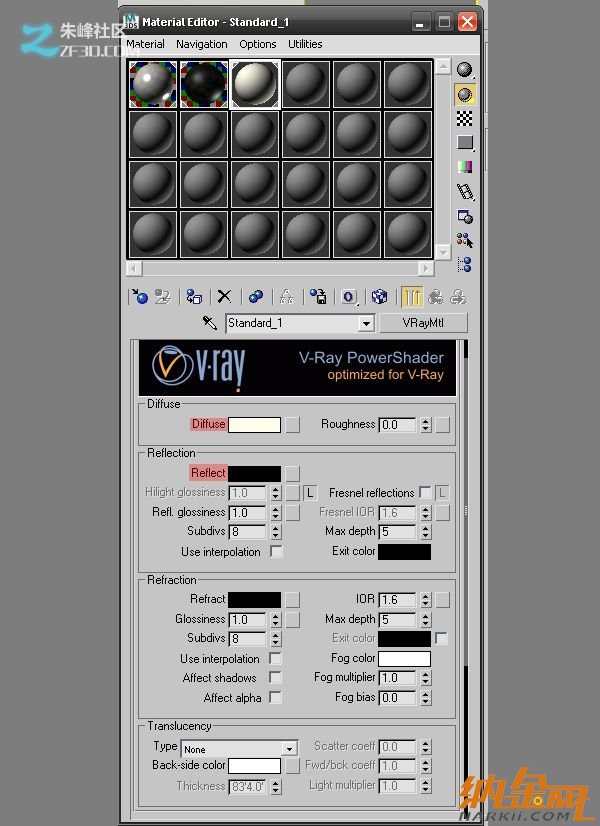Viewport: 600px width, 826px height.
Task: Click the Reset Map/Mtl X icon
Action: click(224, 297)
